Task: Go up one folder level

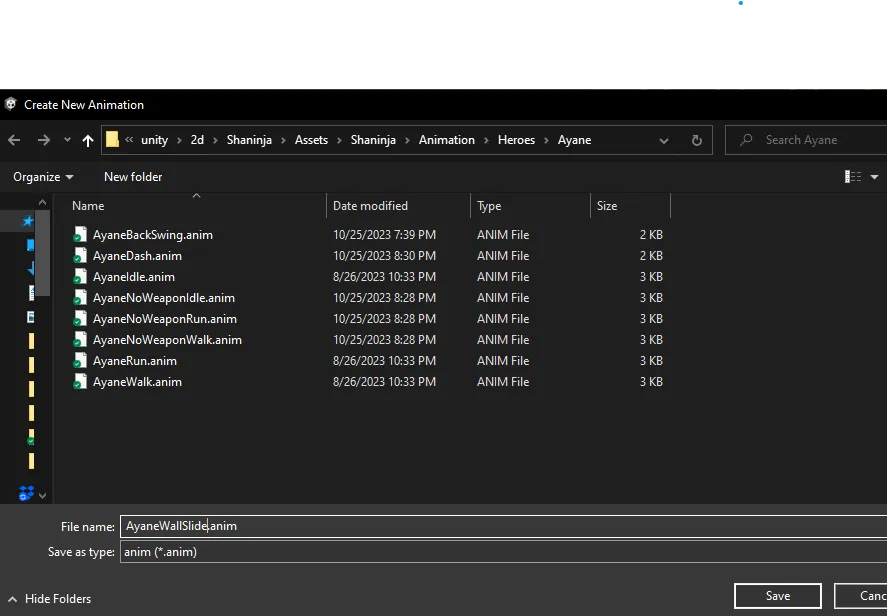Action: (x=88, y=140)
